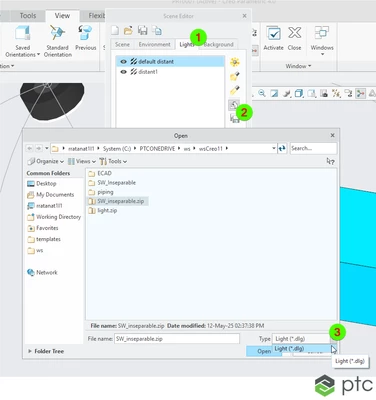Viewport: 376px width, 400px height.
Task: Close the Scene Editor dialog
Action: 244,16
